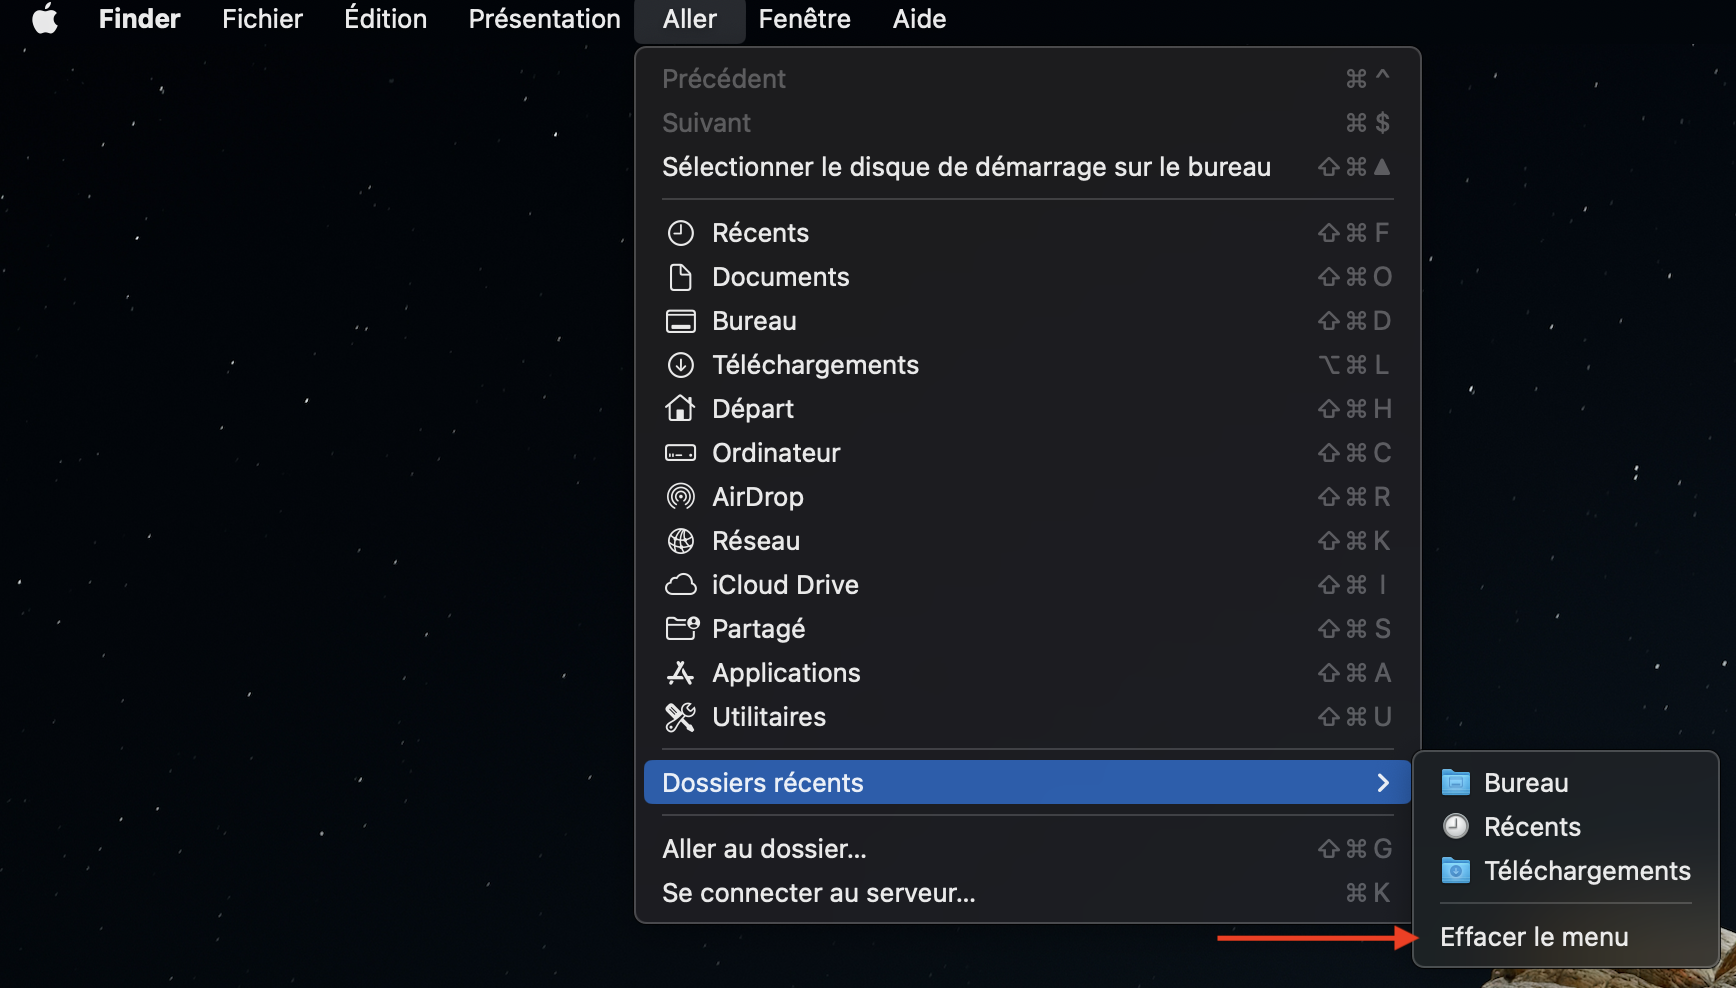Open the Fichier menu
This screenshot has width=1736, height=988.
[x=262, y=19]
